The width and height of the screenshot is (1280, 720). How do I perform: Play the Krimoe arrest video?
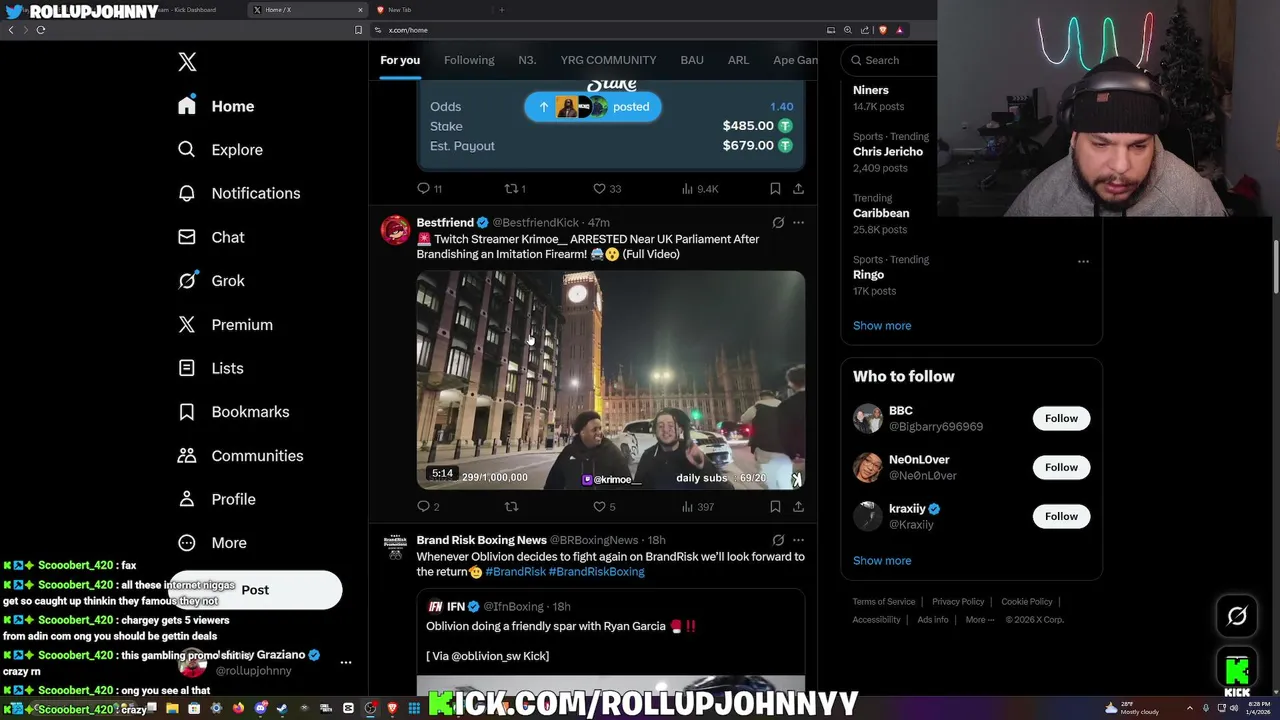point(610,380)
